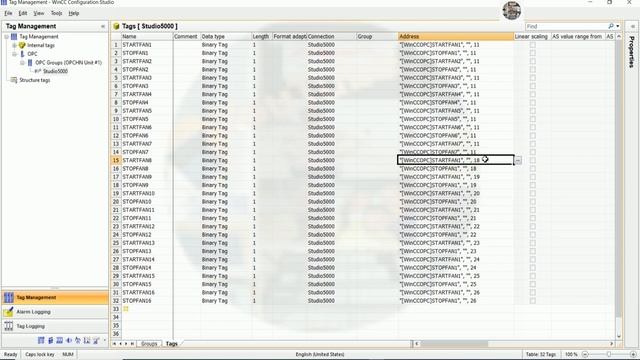Go to last sheet tab arrow
Image resolution: width=640 pixels, height=360 pixels.
[x=132, y=344]
